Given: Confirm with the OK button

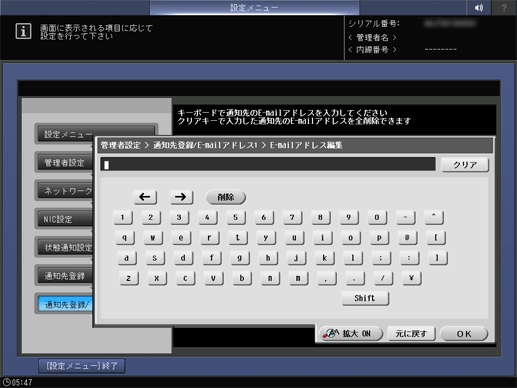Looking at the screenshot, I should click(464, 333).
